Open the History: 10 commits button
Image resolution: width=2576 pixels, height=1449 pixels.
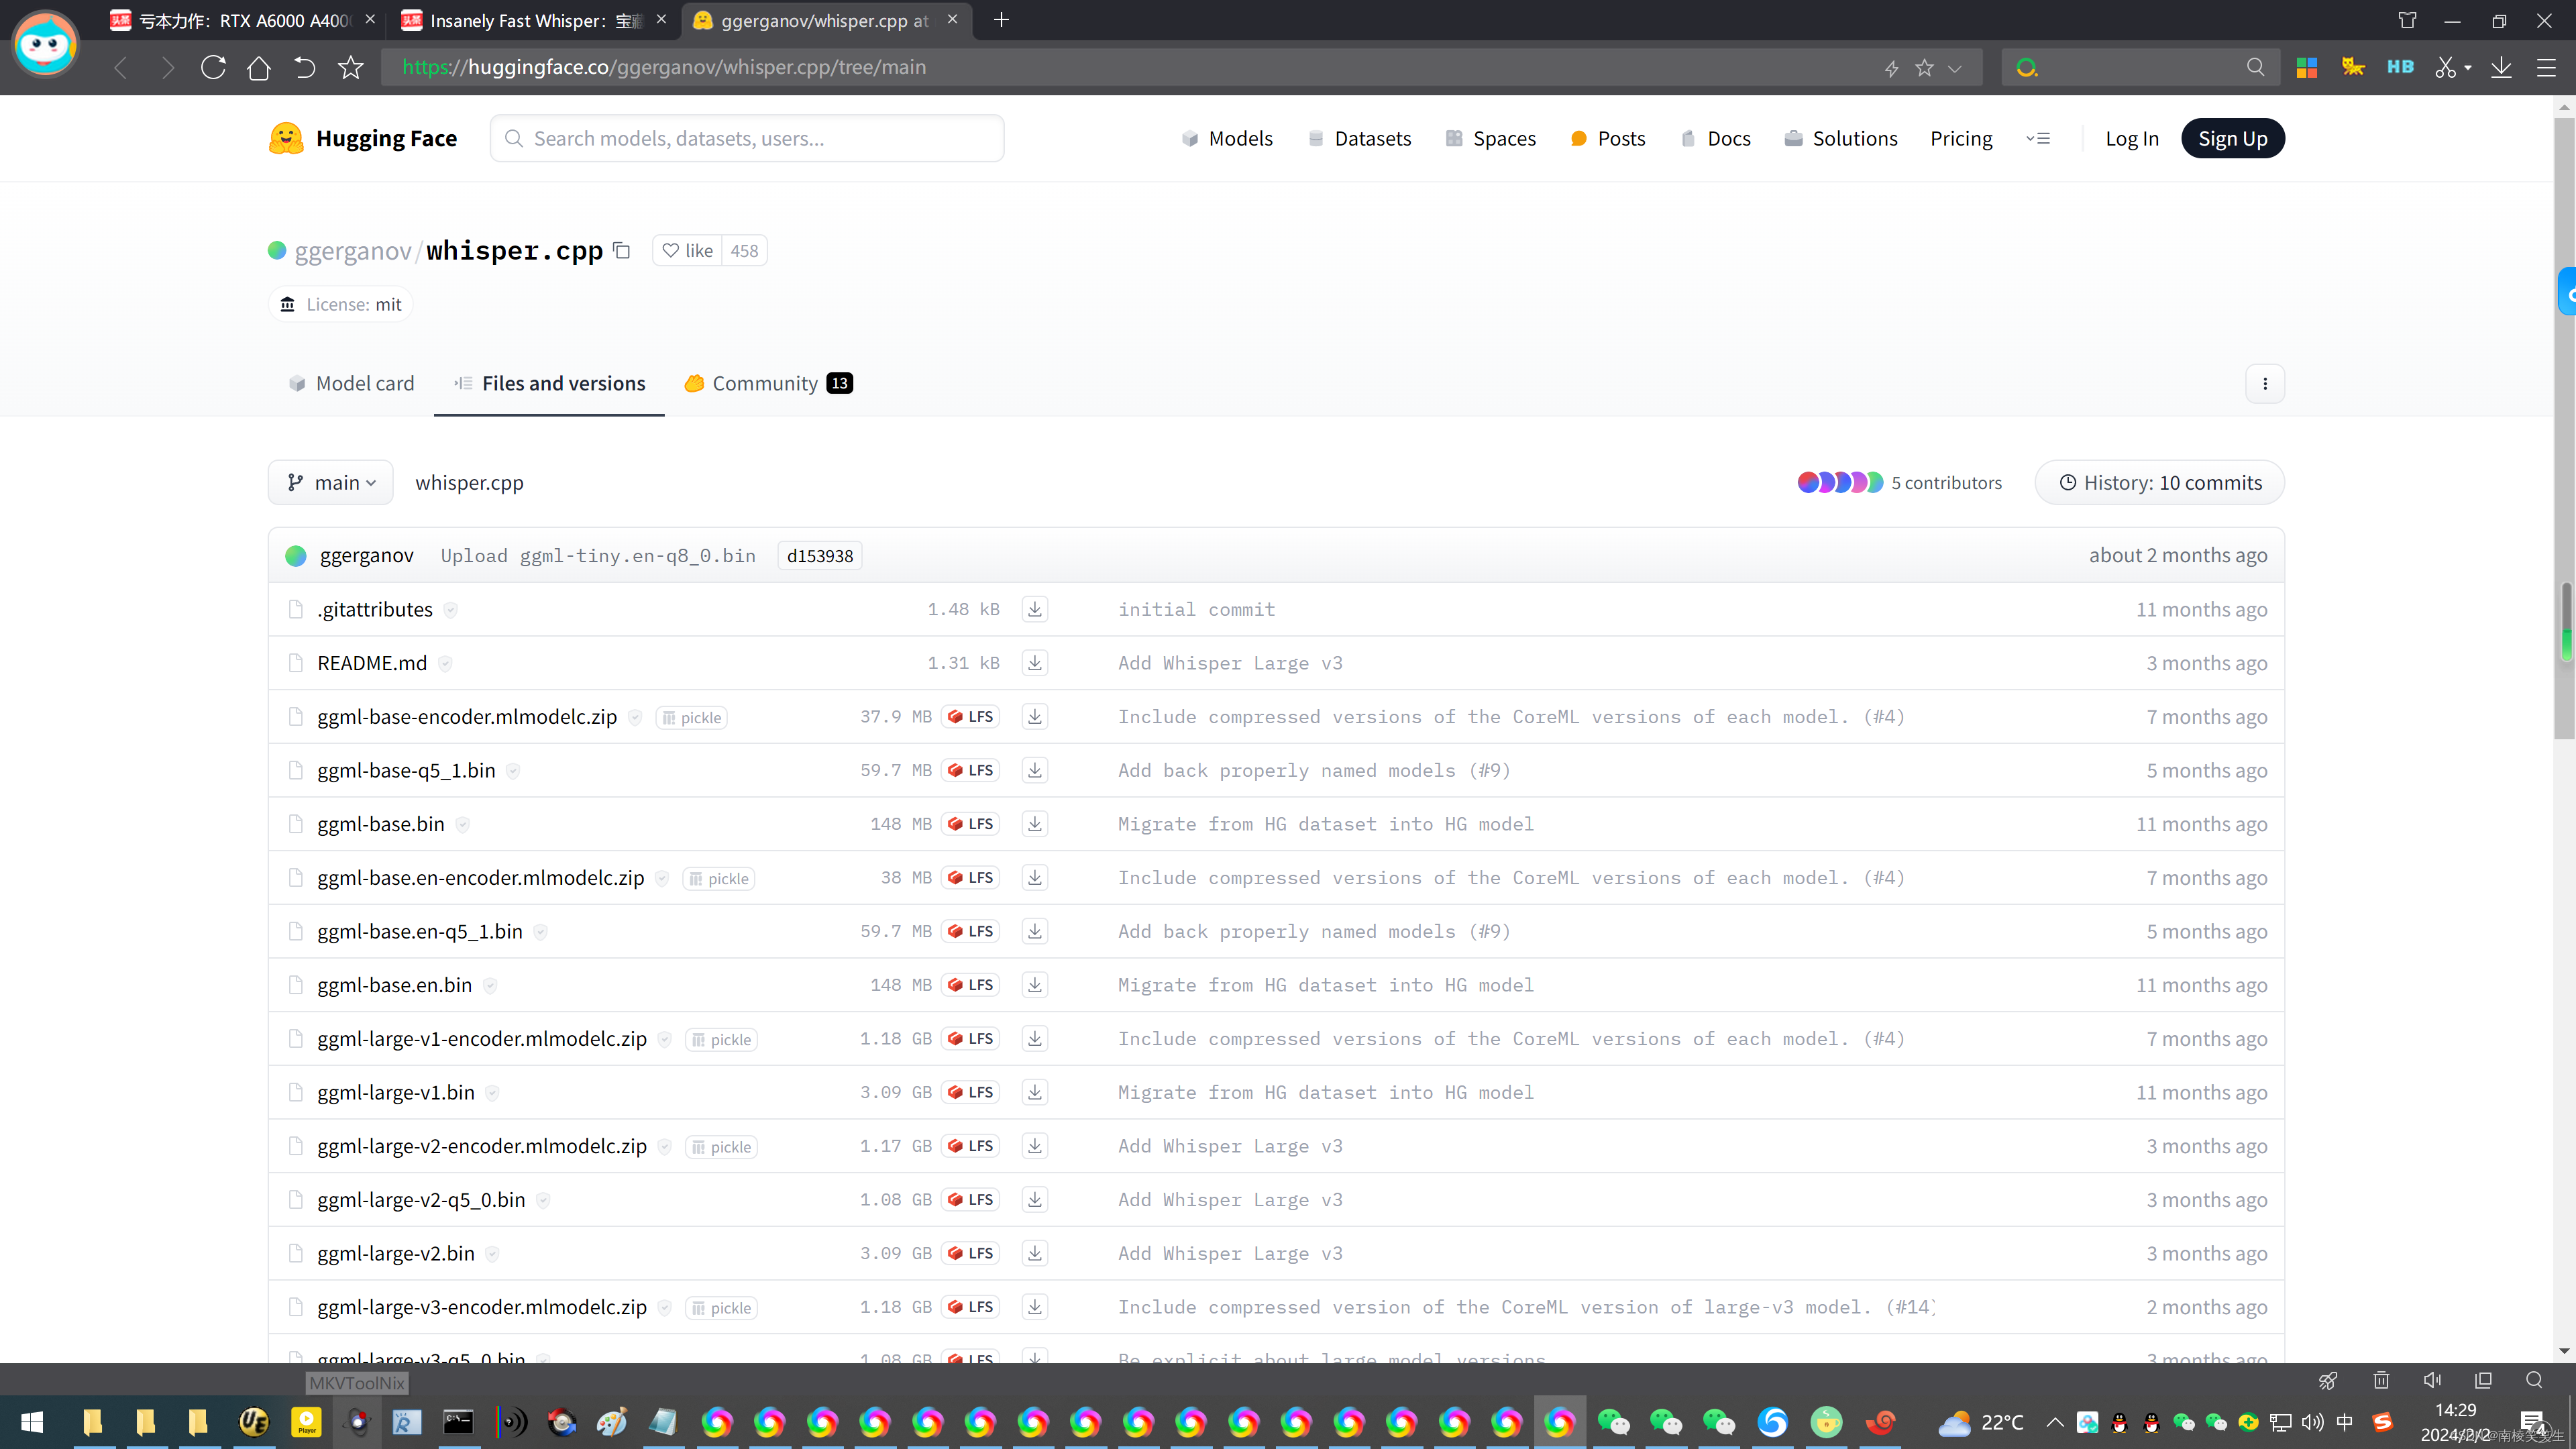point(2159,483)
